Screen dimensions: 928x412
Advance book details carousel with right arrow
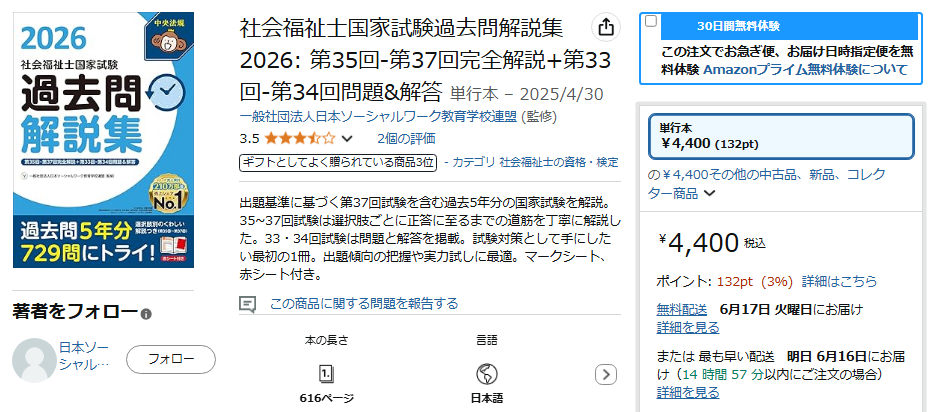click(x=606, y=374)
